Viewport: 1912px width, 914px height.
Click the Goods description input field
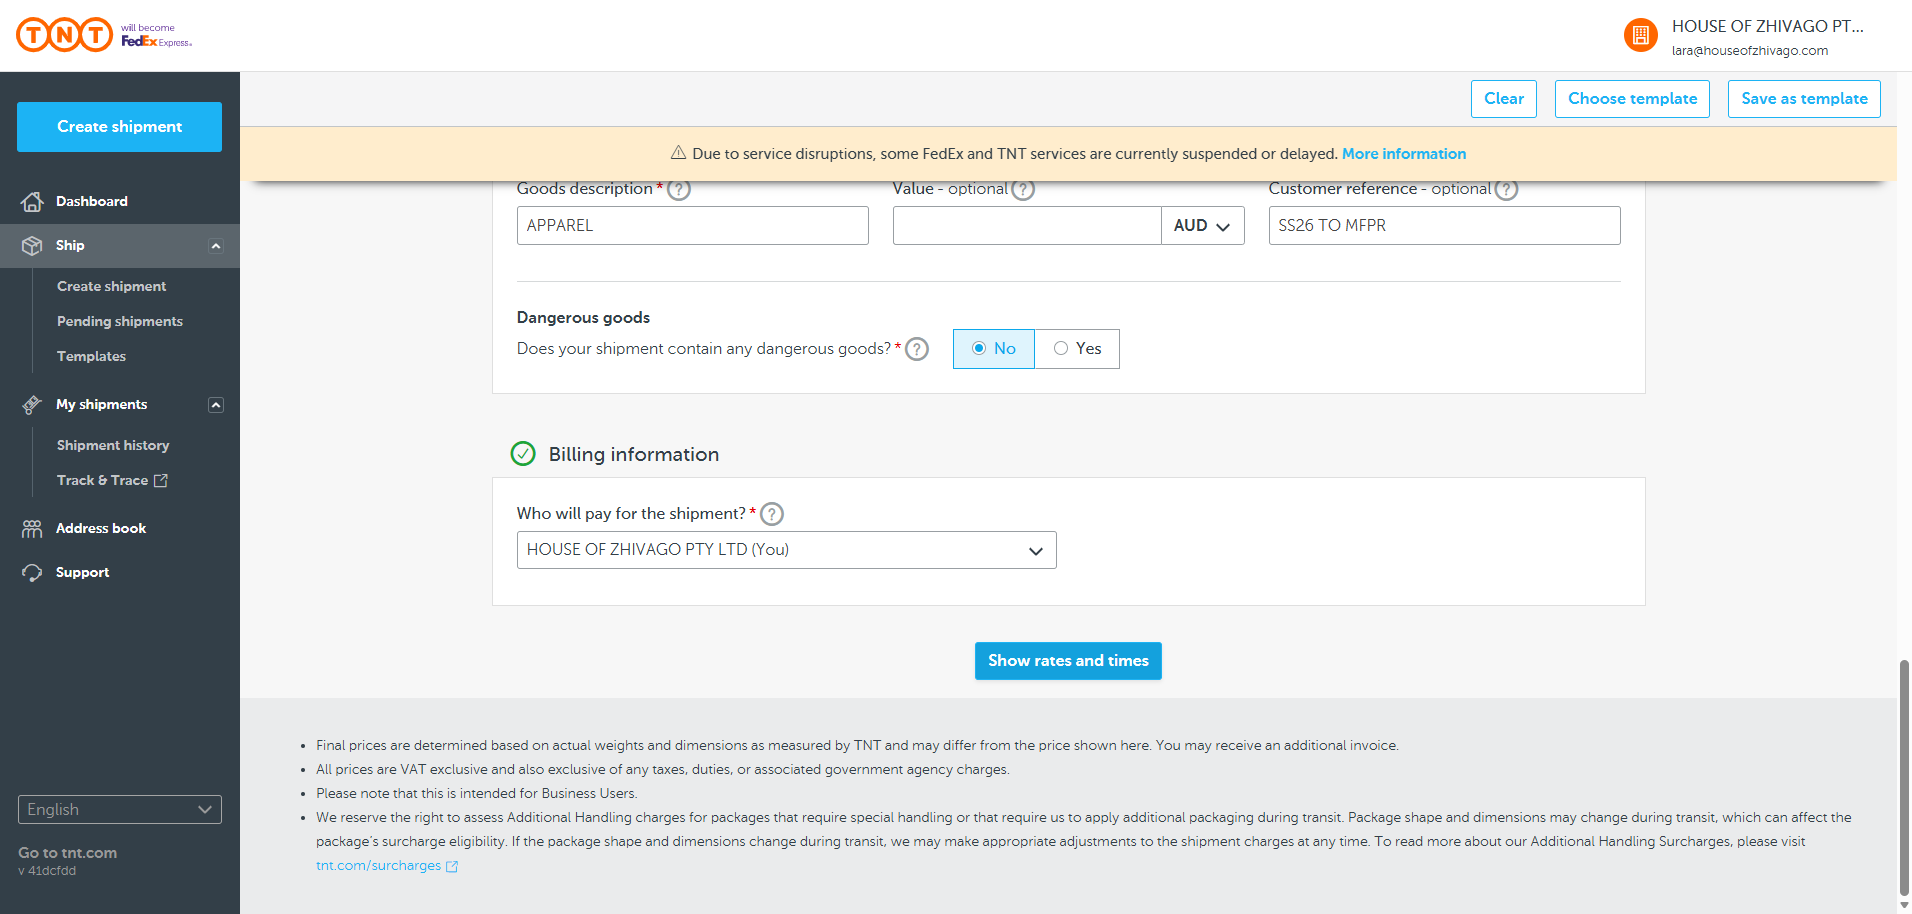point(692,226)
